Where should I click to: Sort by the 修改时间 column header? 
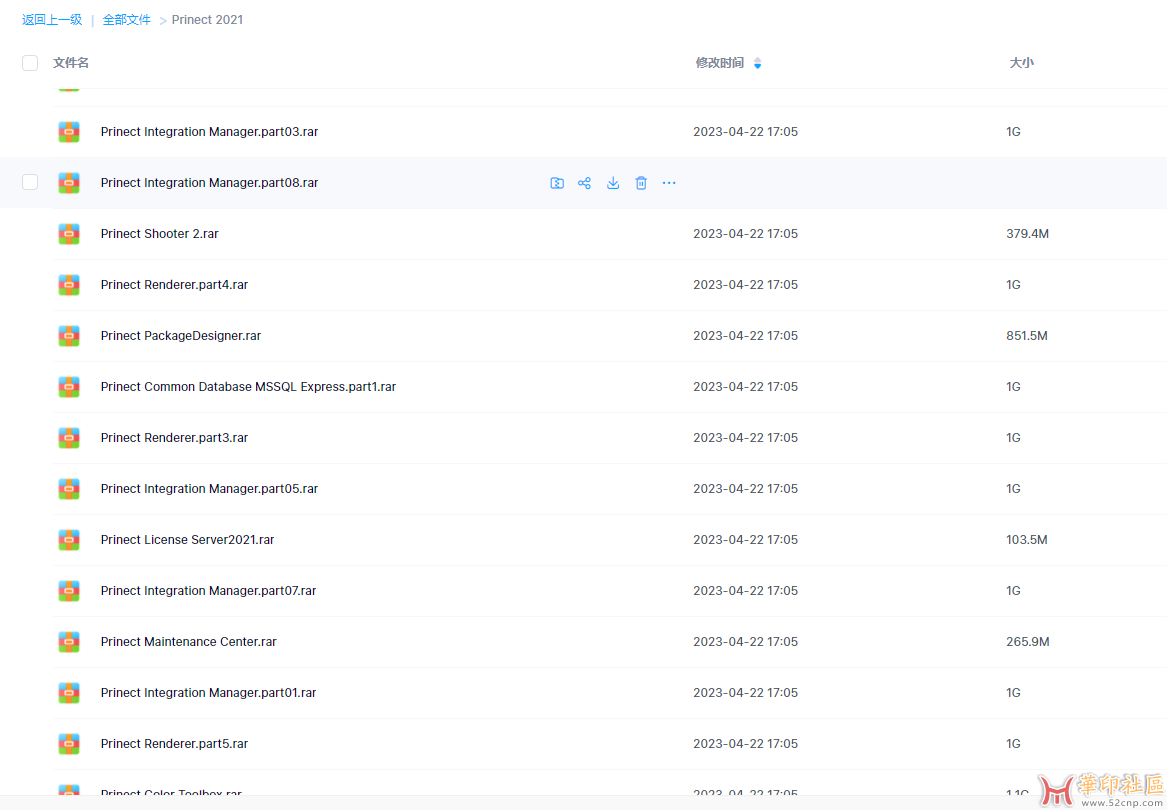pos(720,63)
